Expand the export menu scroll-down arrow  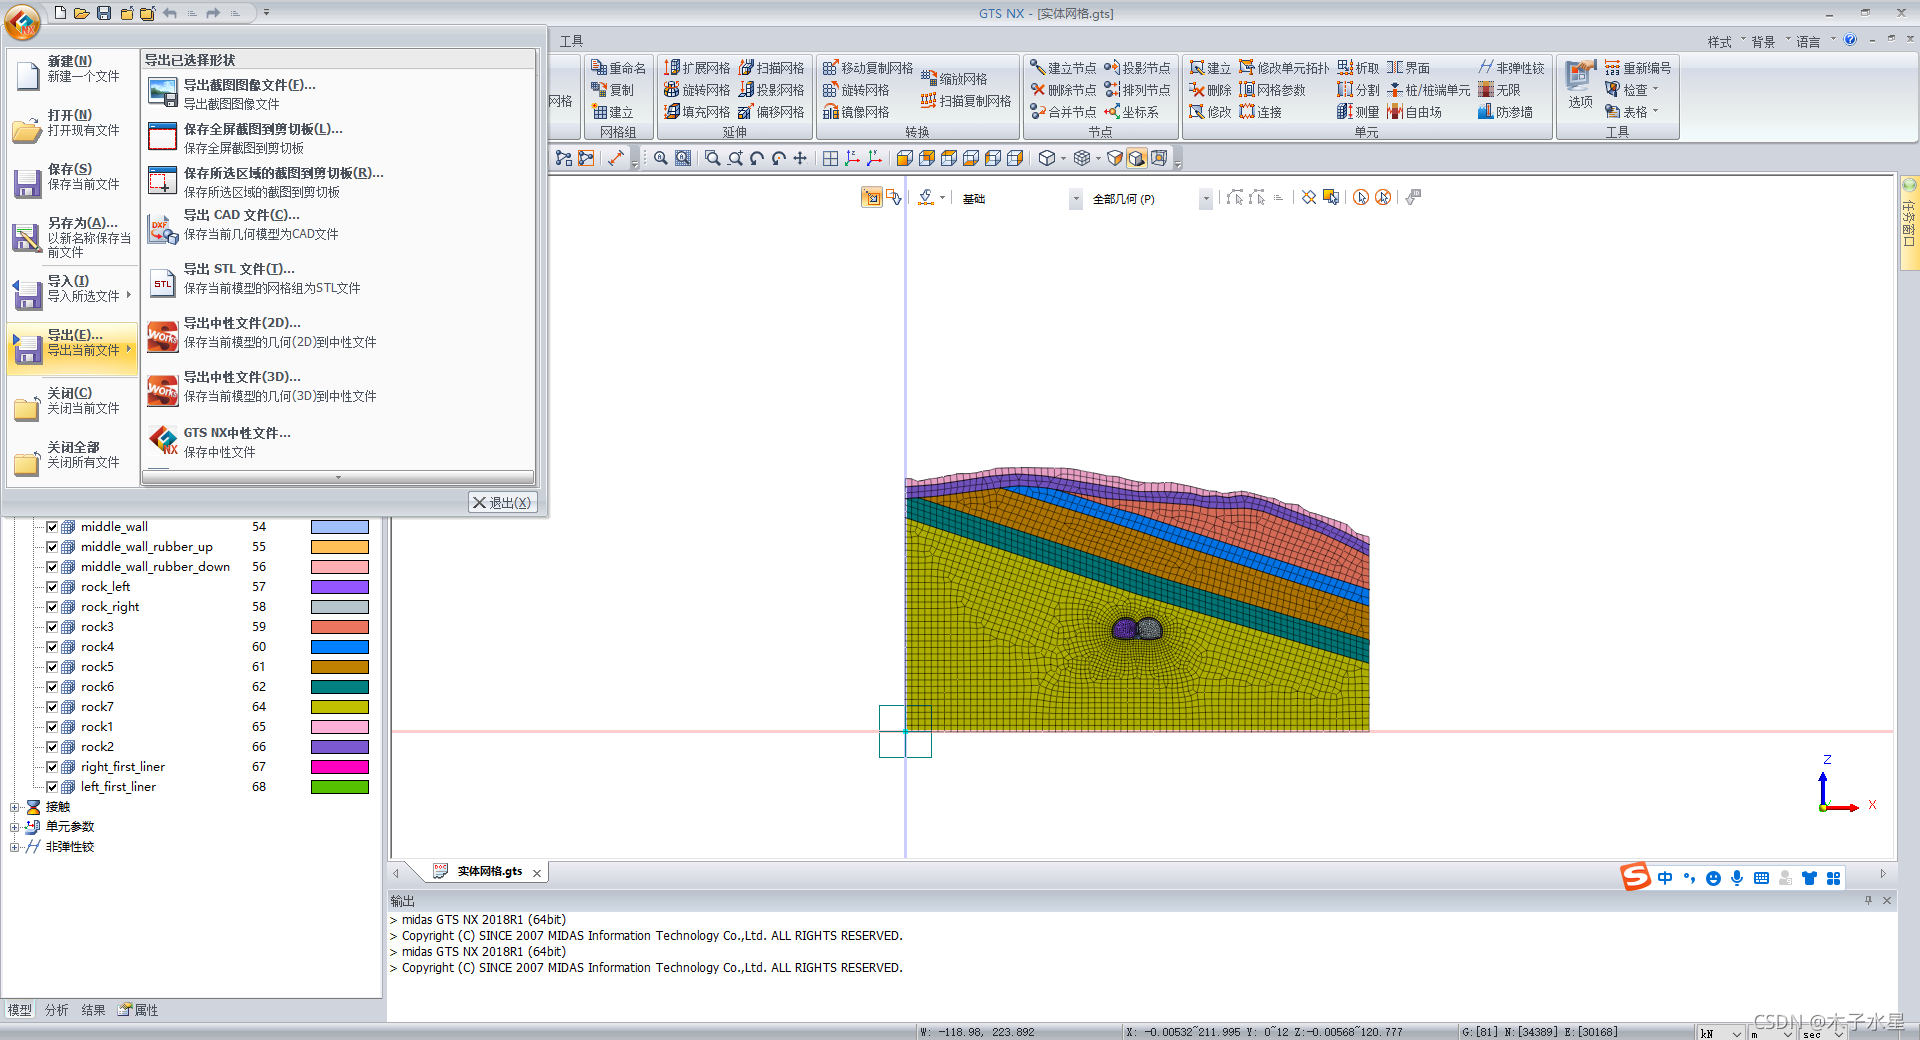tap(338, 478)
